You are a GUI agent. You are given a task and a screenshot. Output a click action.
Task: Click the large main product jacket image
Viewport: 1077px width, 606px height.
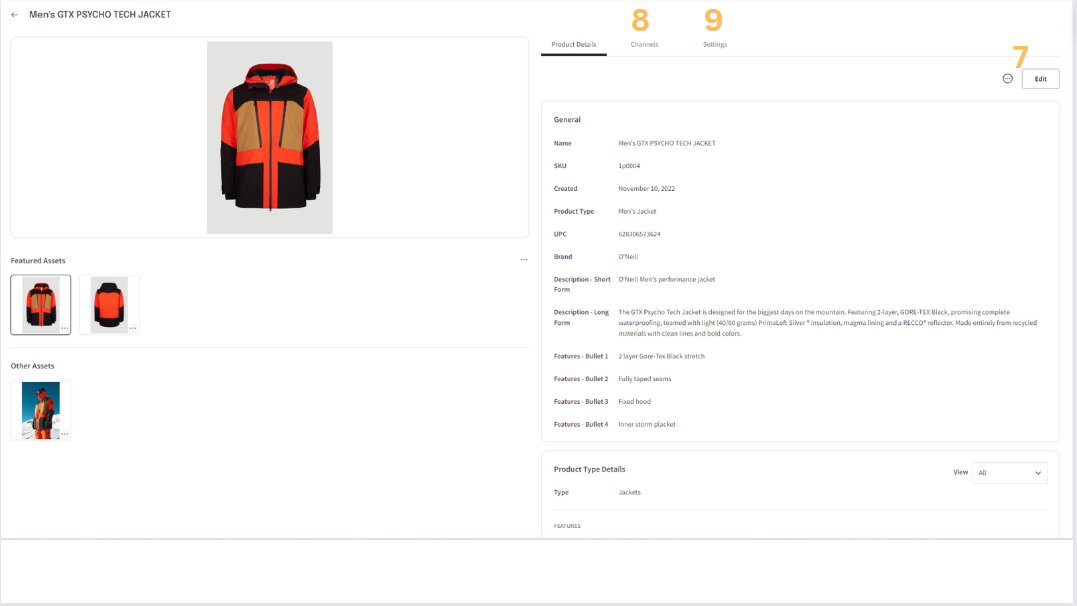point(270,137)
